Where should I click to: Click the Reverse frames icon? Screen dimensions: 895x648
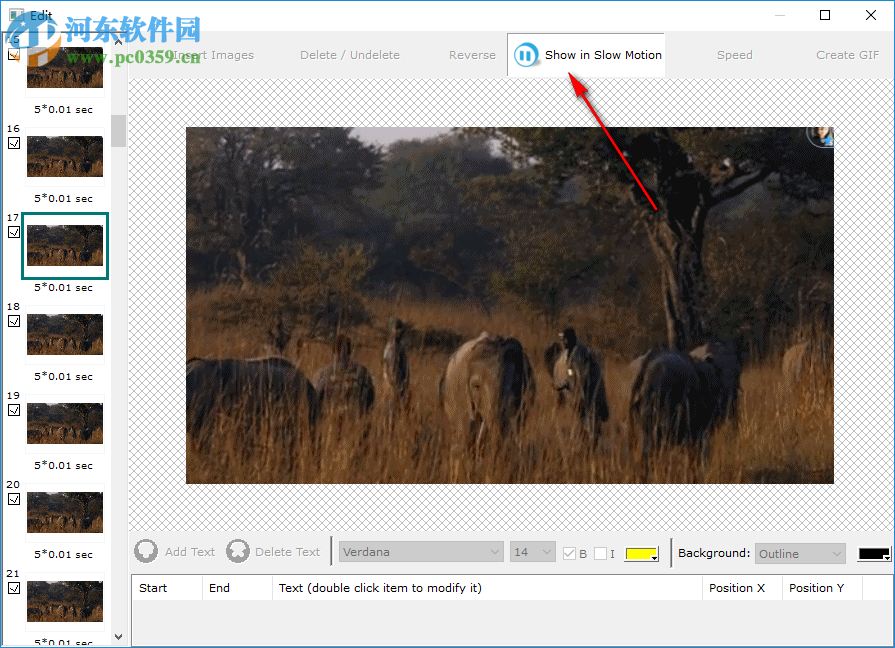click(472, 55)
